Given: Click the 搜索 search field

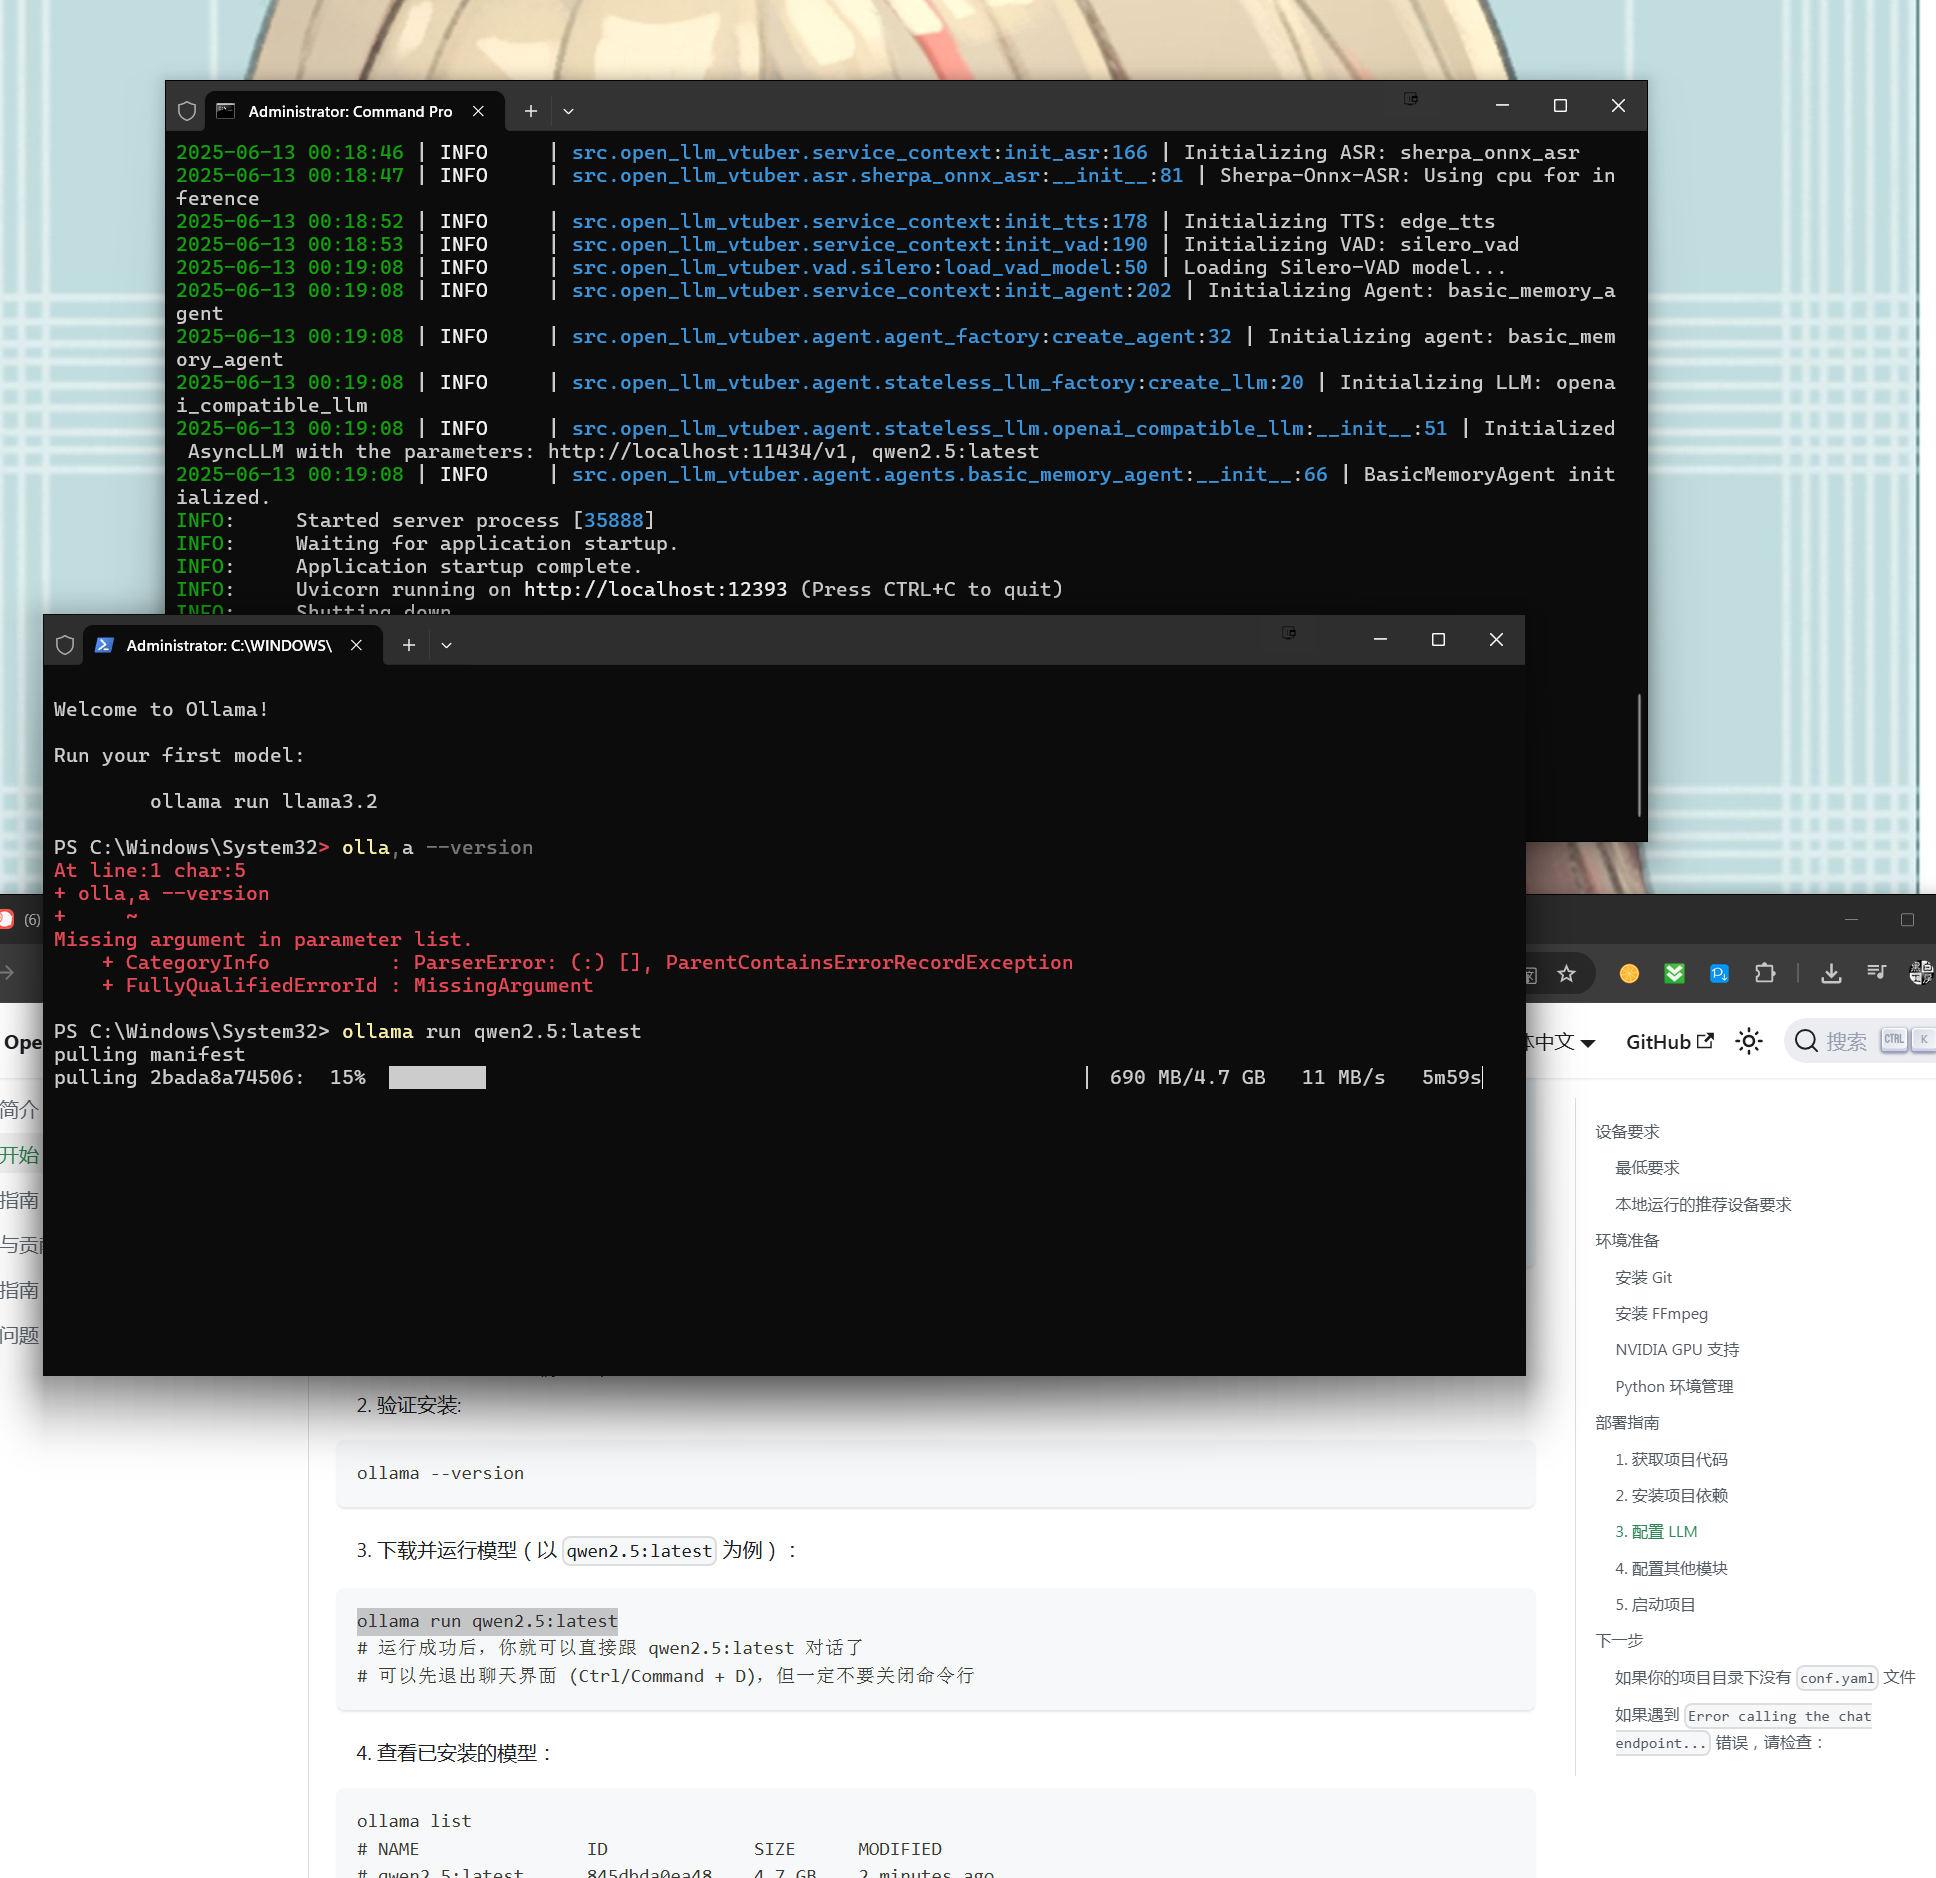Looking at the screenshot, I should [x=1862, y=1042].
